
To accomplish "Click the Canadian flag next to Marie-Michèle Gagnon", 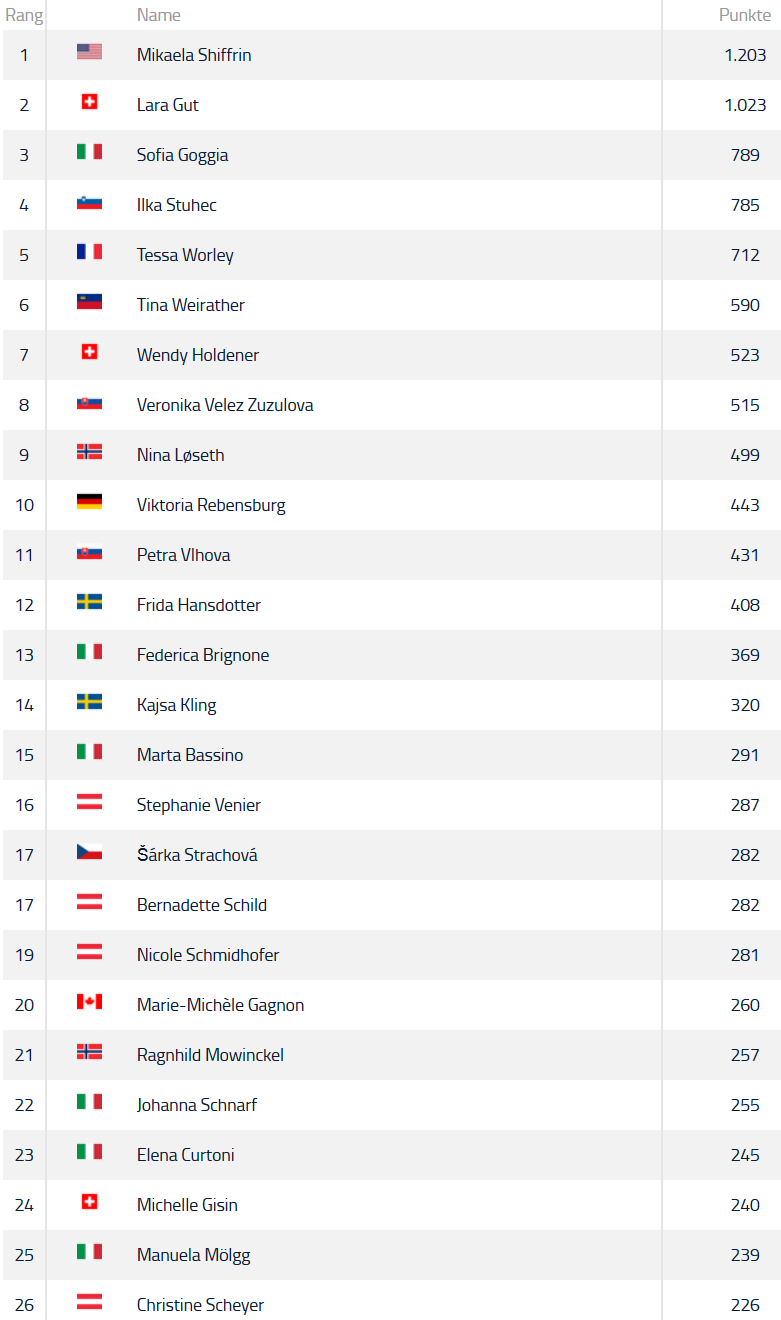I will pos(89,1002).
